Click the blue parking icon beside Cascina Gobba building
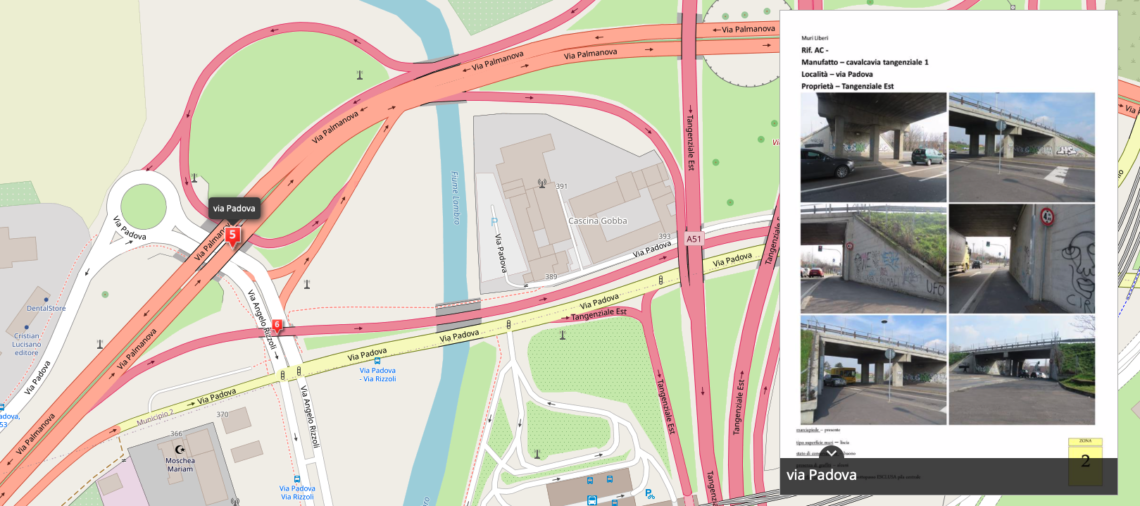Viewport: 1140px width, 506px height. (x=493, y=219)
